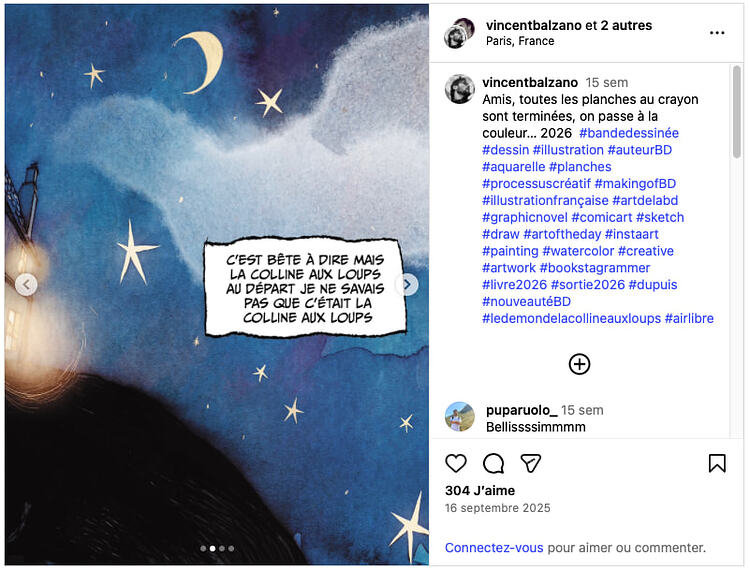Share the post via paper plane icon
Viewport: 750px width, 571px height.
click(530, 463)
